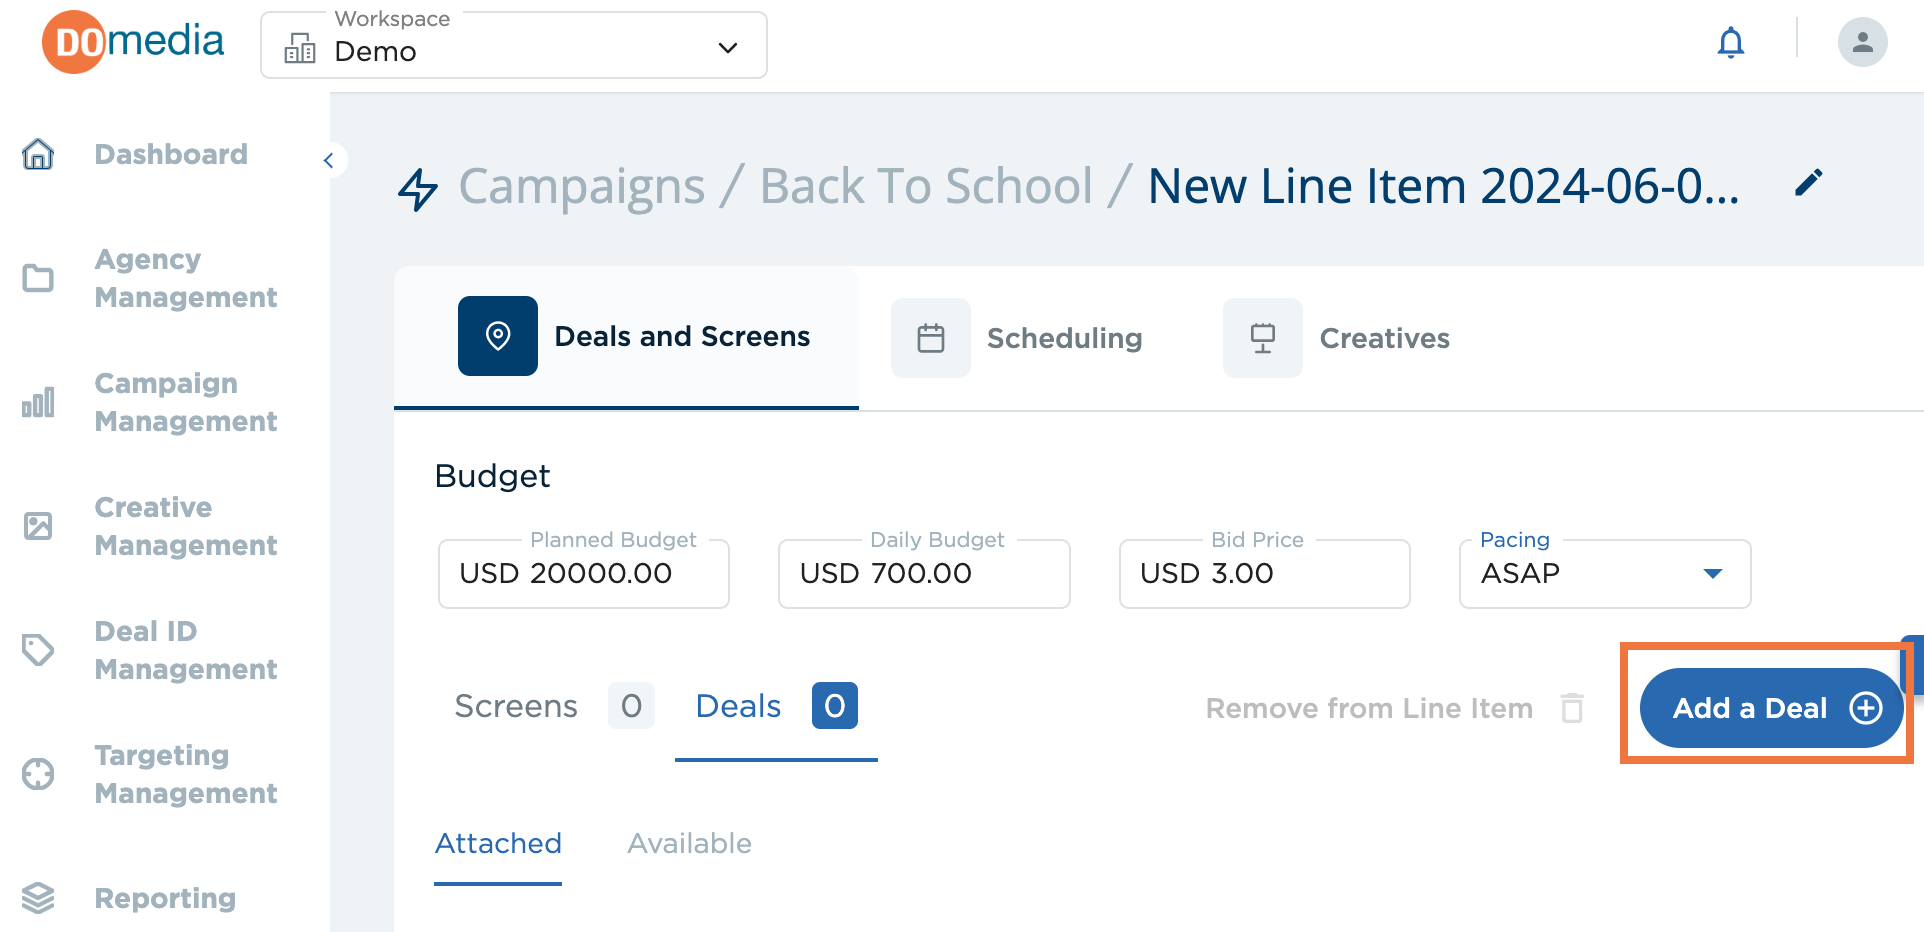Expand the Workspace Demo dropdown
This screenshot has height=932, width=1924.
514,46
